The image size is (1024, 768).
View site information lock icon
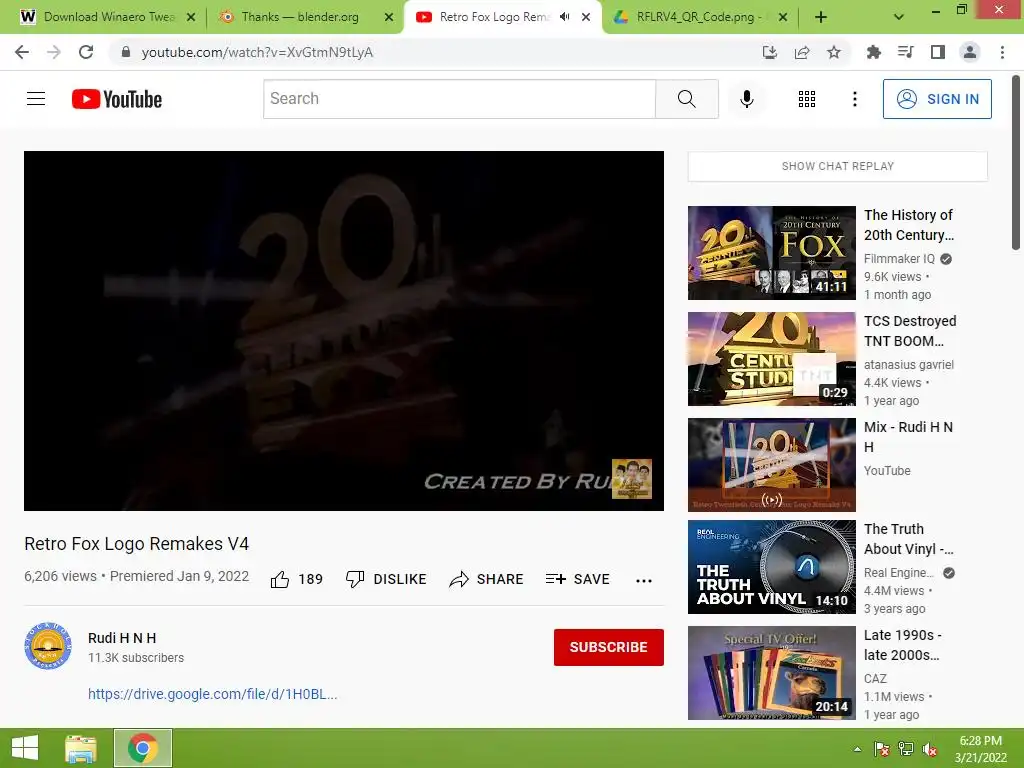[126, 52]
